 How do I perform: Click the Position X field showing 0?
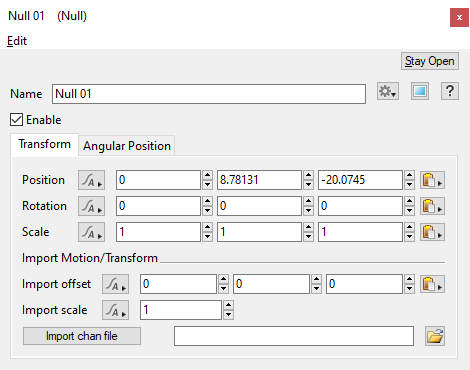click(x=158, y=180)
